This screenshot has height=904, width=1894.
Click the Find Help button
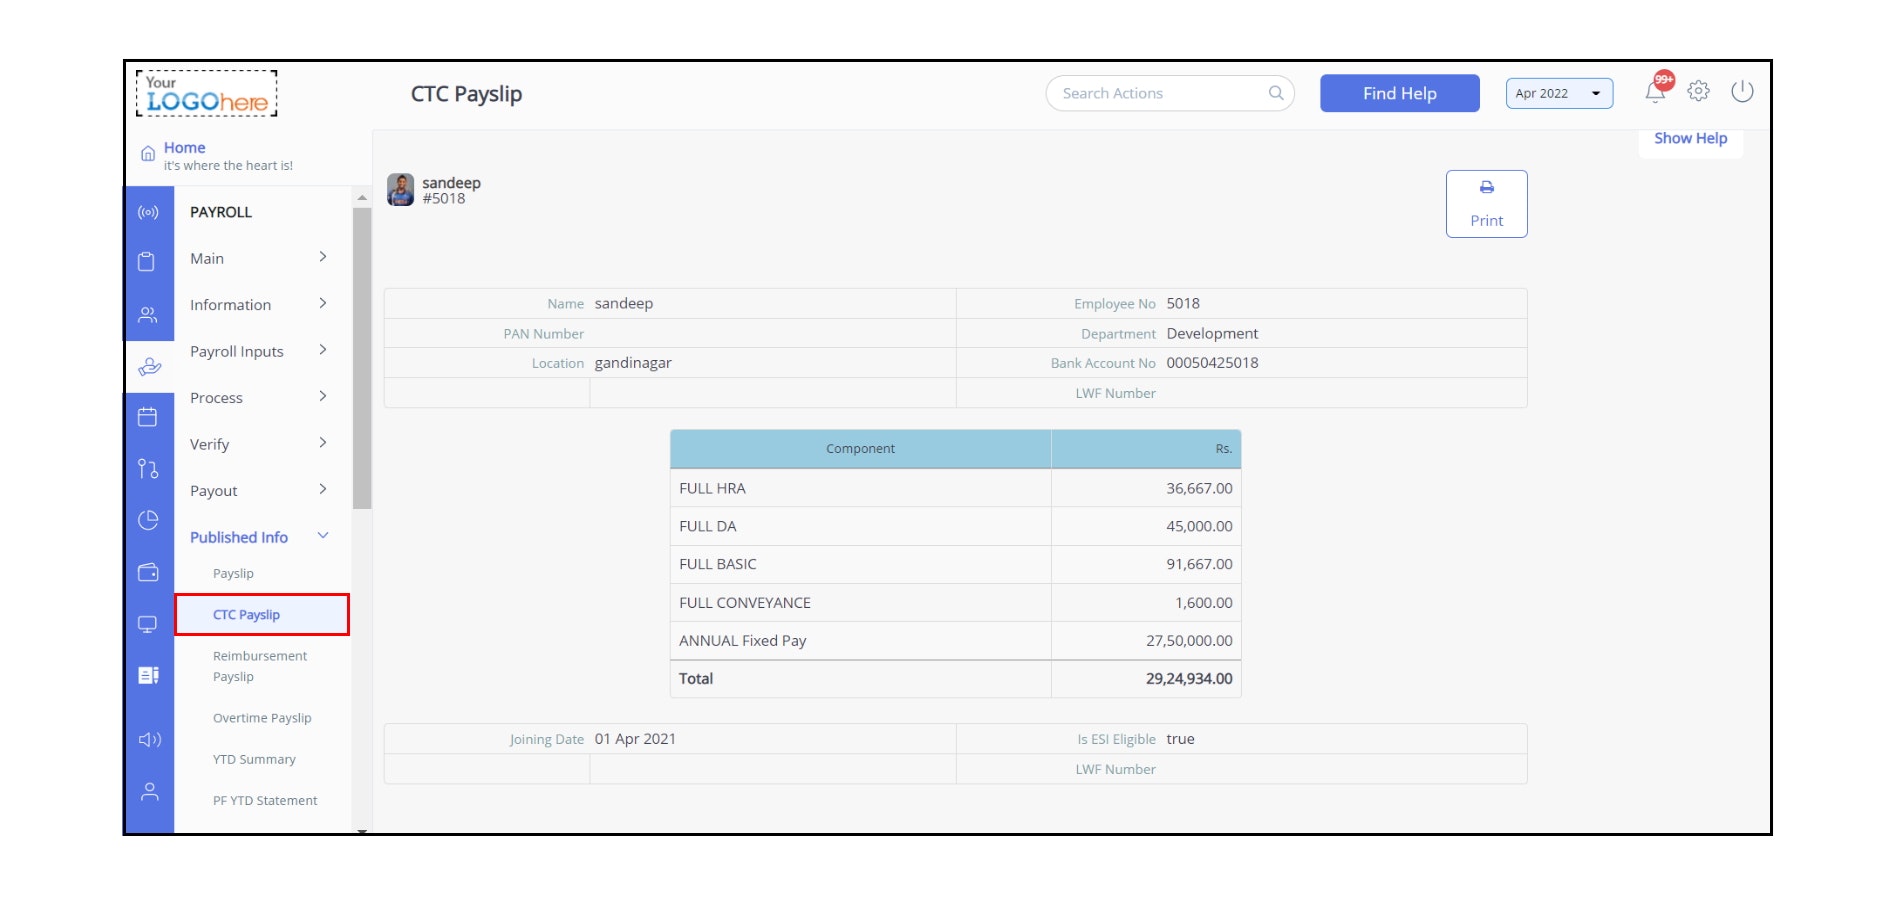(x=1399, y=93)
